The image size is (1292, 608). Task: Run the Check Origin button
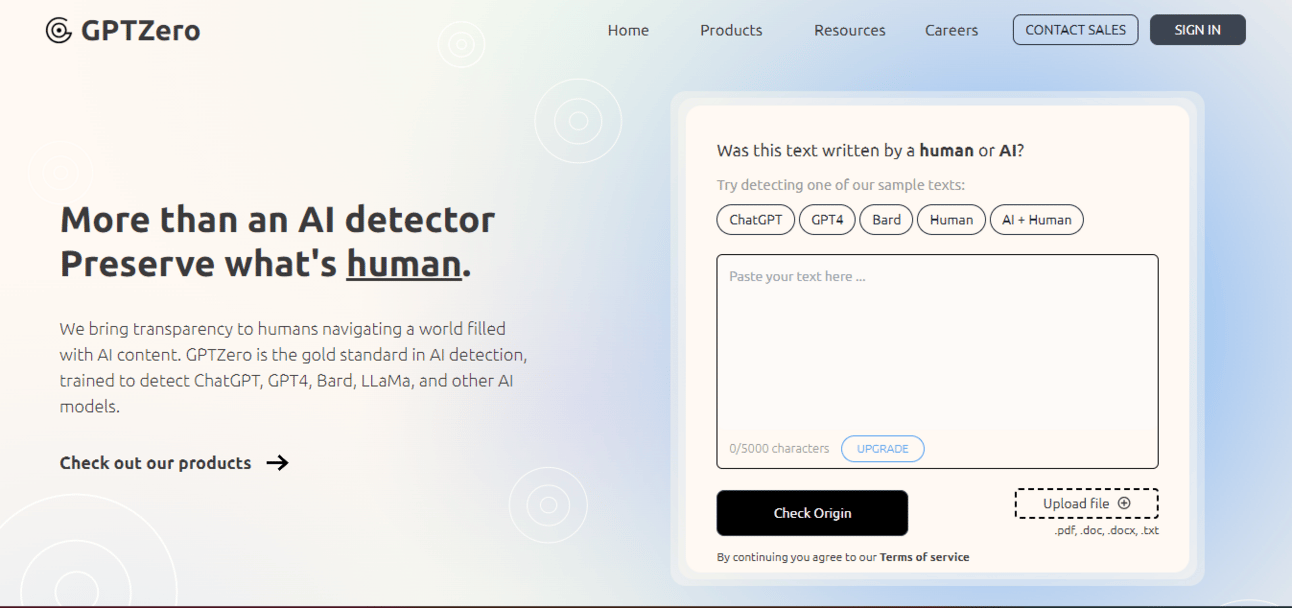point(812,513)
